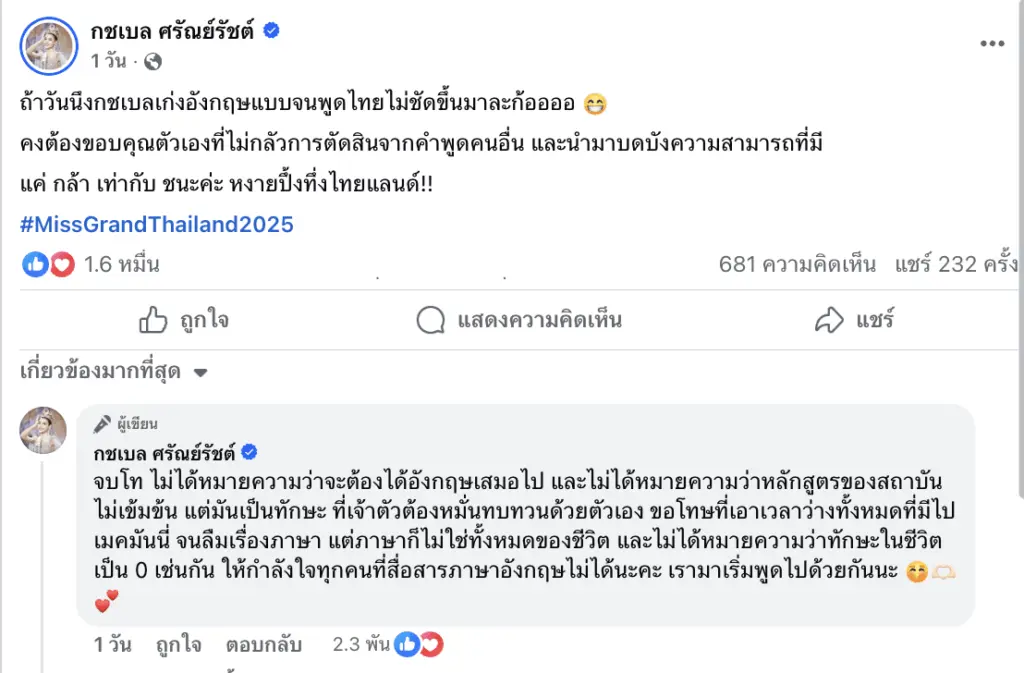Expand เกี่ยวข้องมากที่สุด comment sorting dropdown

pyautogui.click(x=114, y=372)
